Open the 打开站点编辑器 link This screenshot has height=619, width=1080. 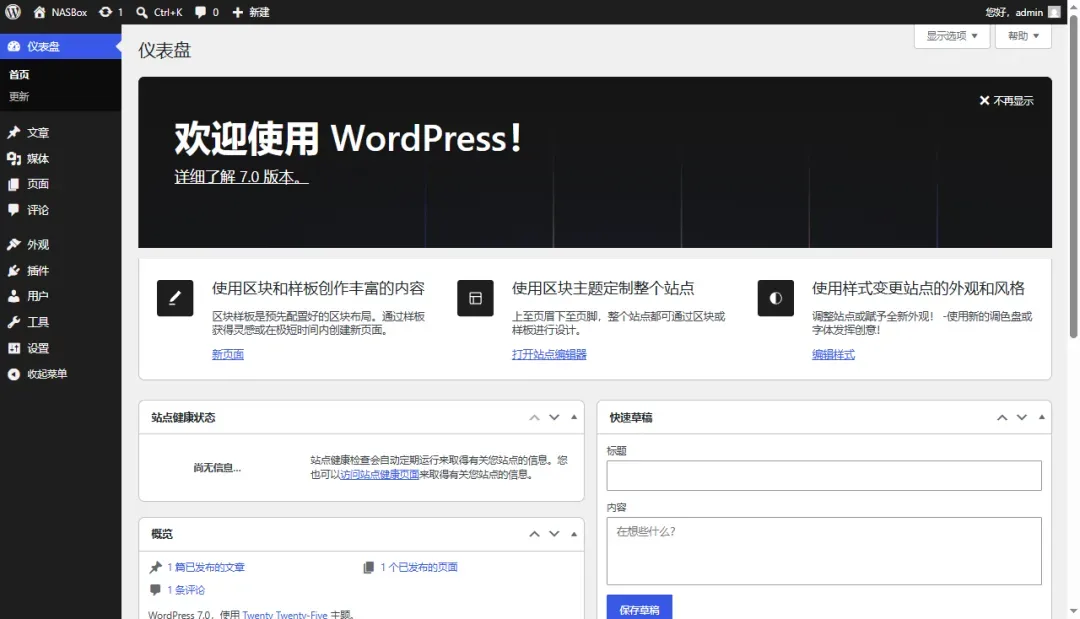point(549,355)
